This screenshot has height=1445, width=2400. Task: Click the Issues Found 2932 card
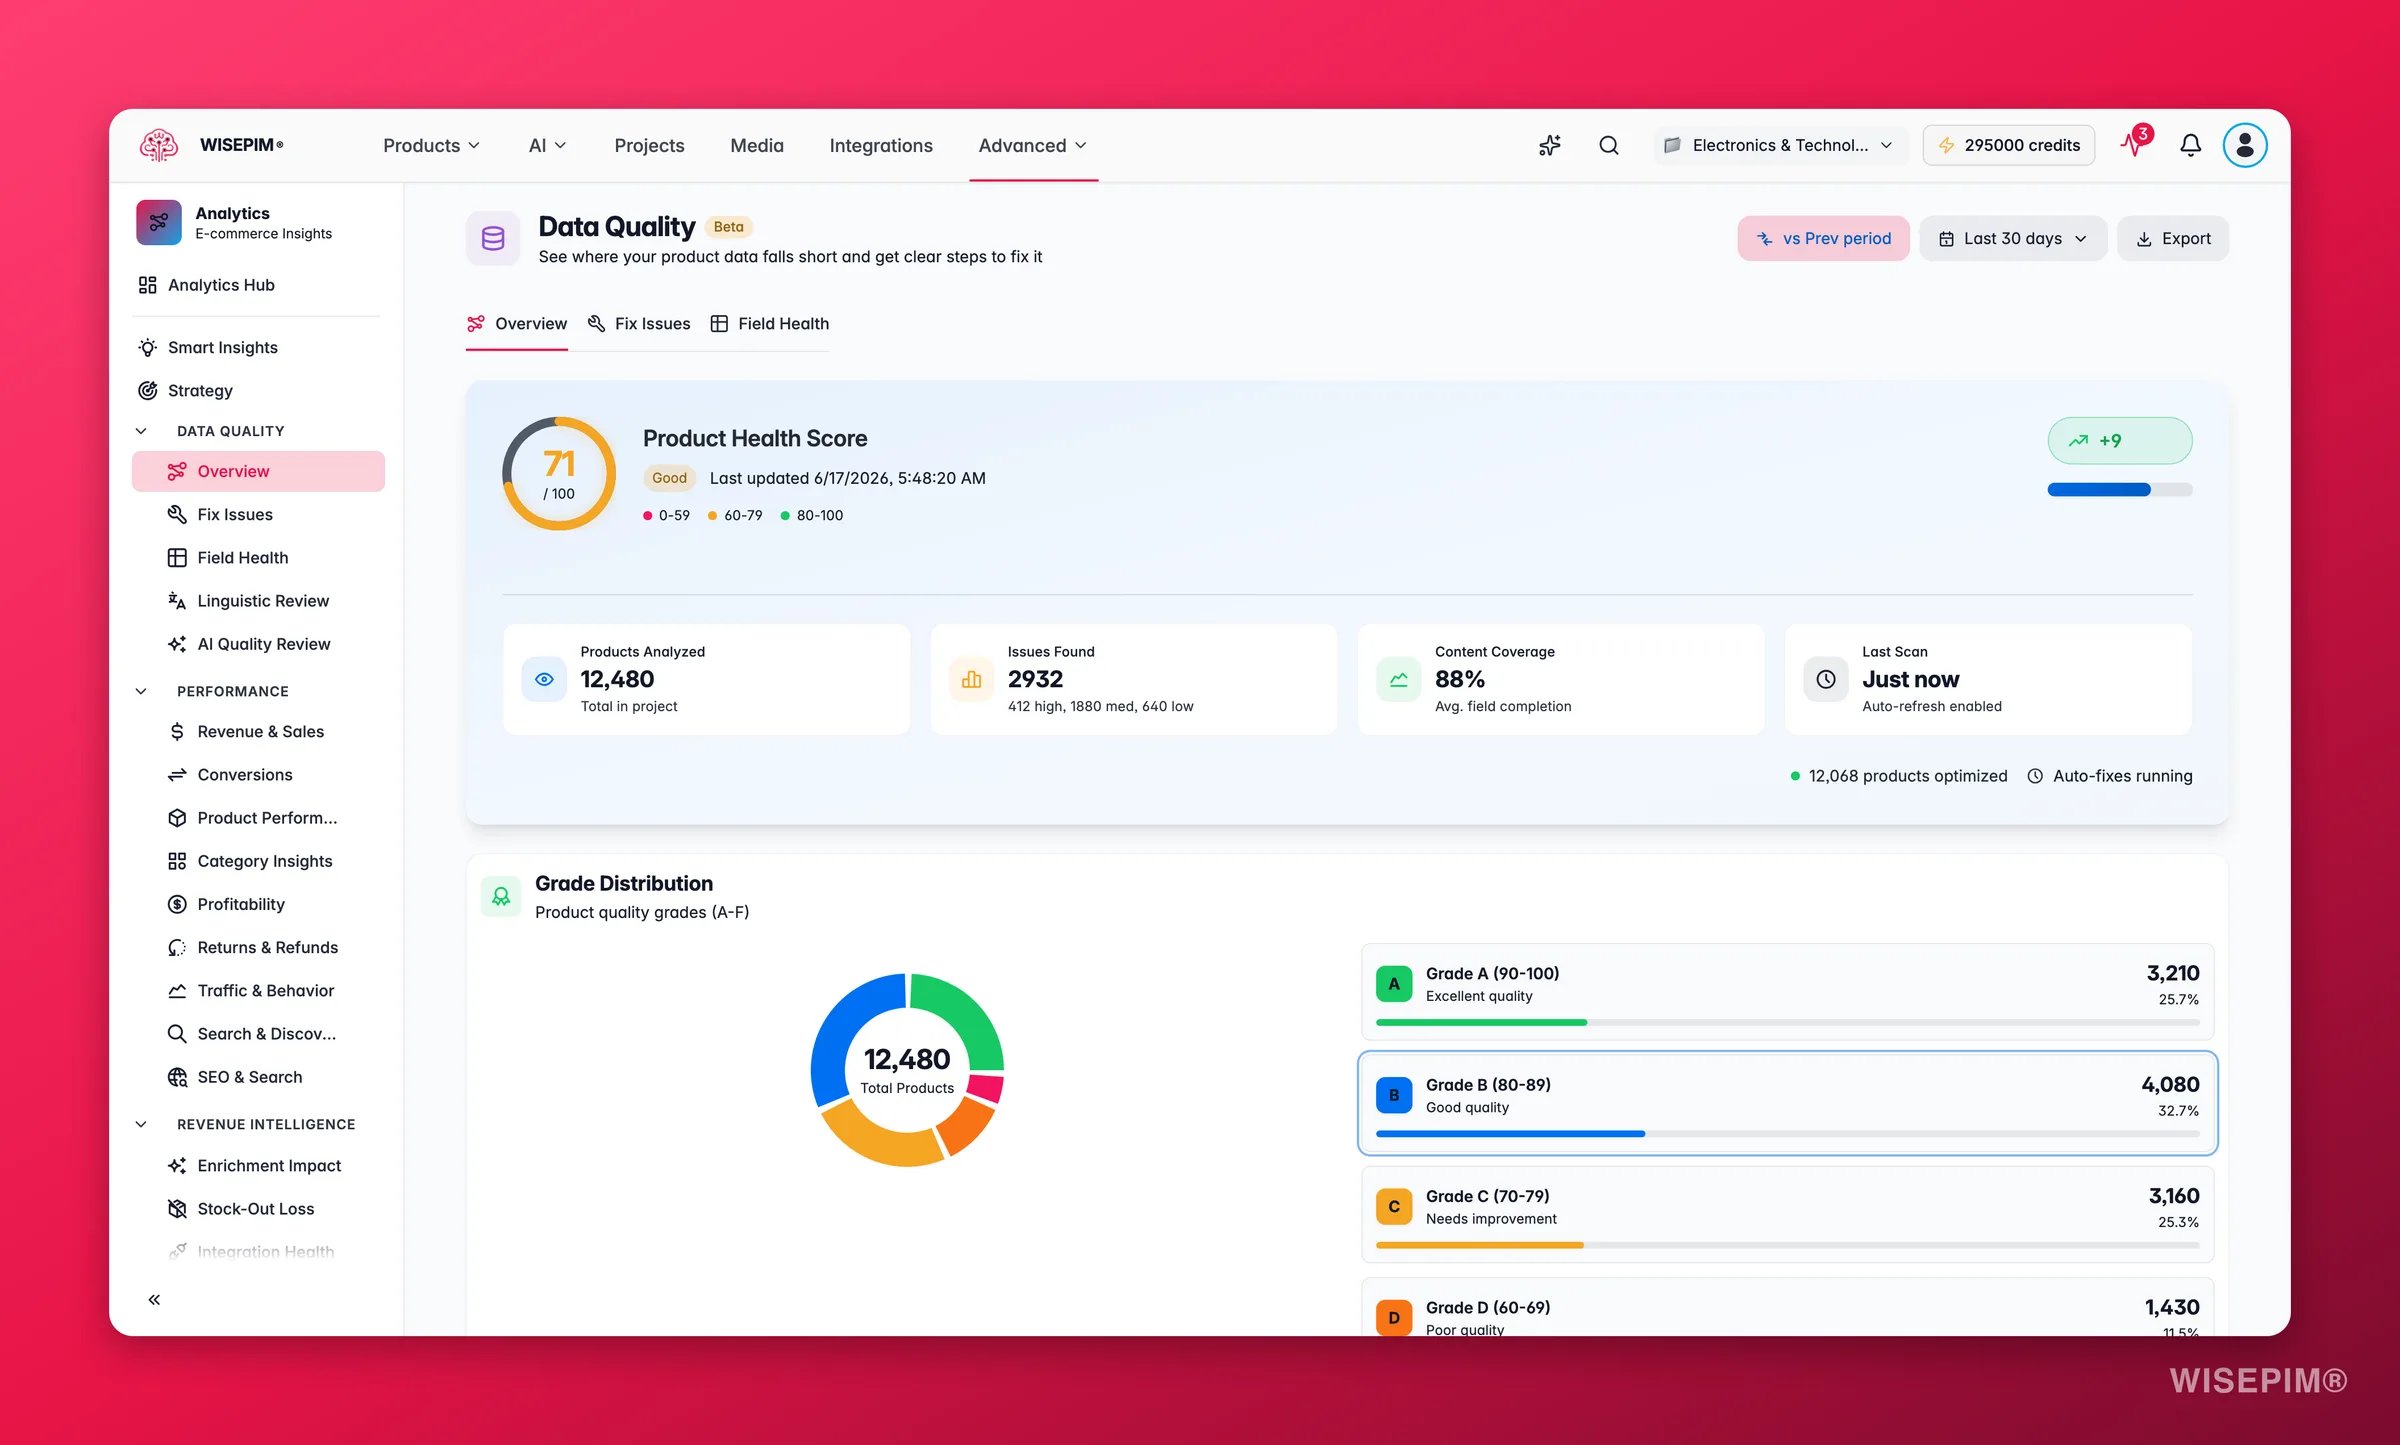click(1133, 679)
